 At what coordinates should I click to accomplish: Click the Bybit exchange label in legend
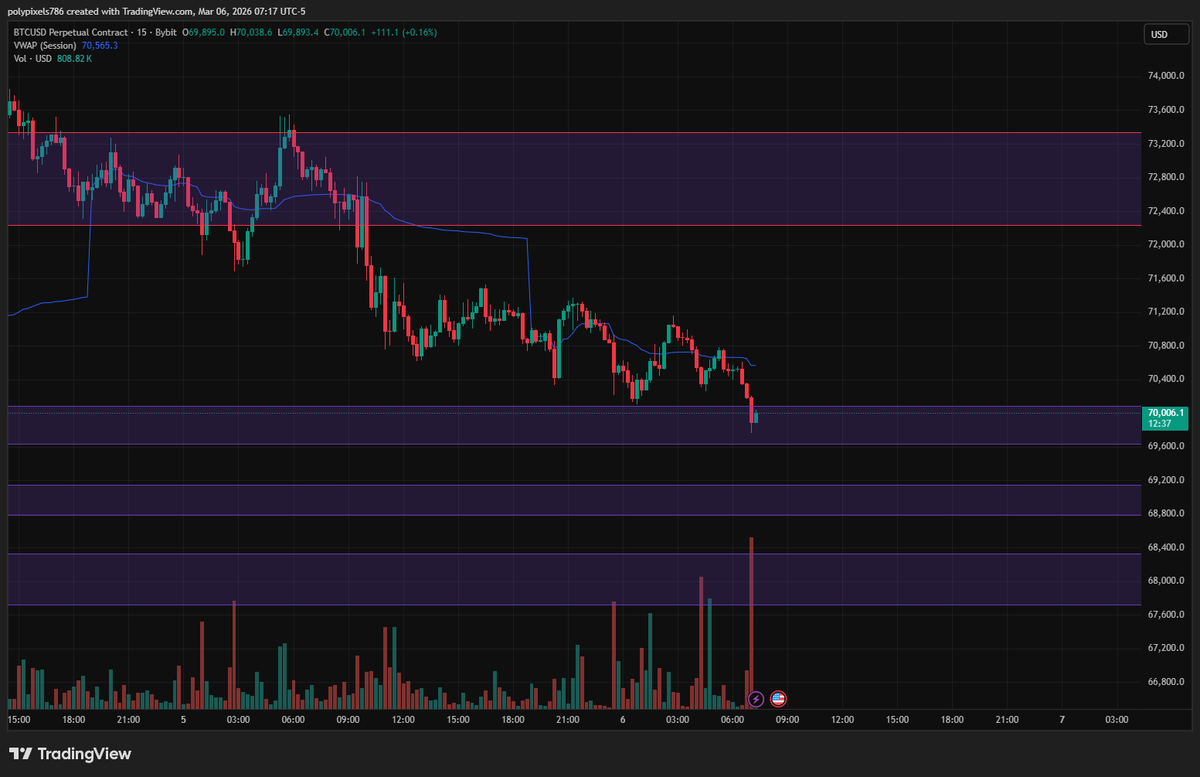pyautogui.click(x=166, y=32)
